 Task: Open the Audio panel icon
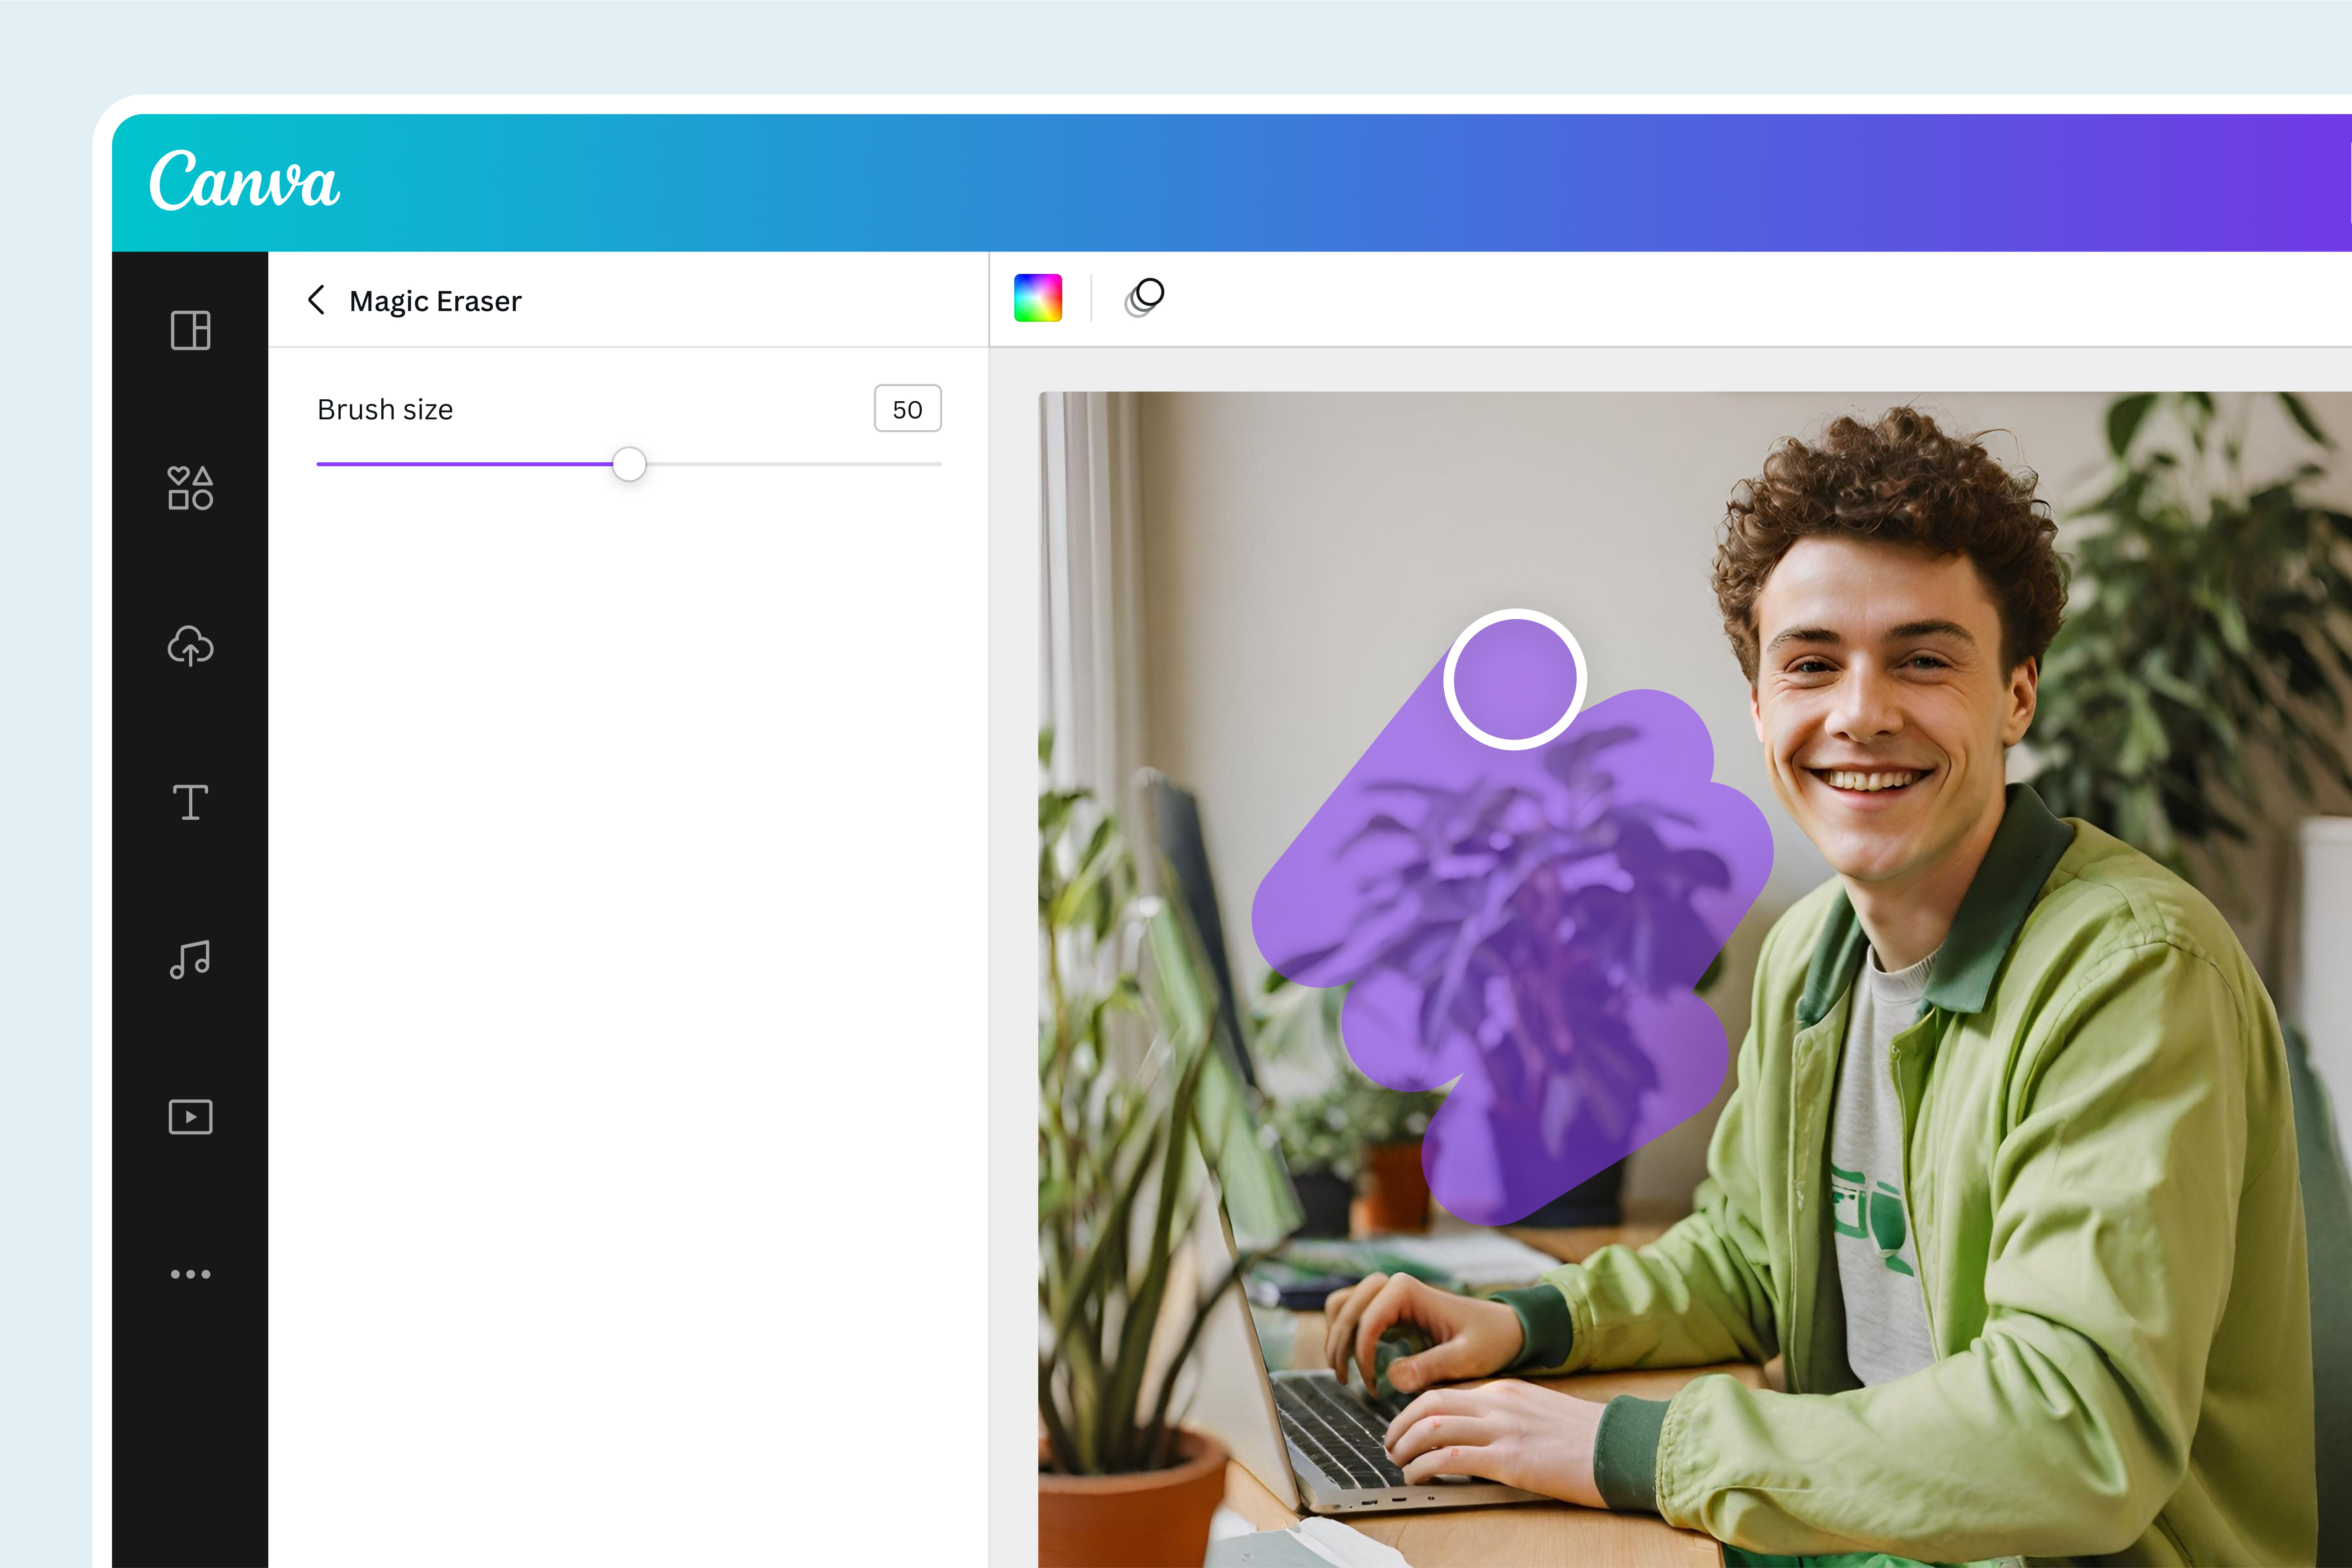tap(190, 960)
